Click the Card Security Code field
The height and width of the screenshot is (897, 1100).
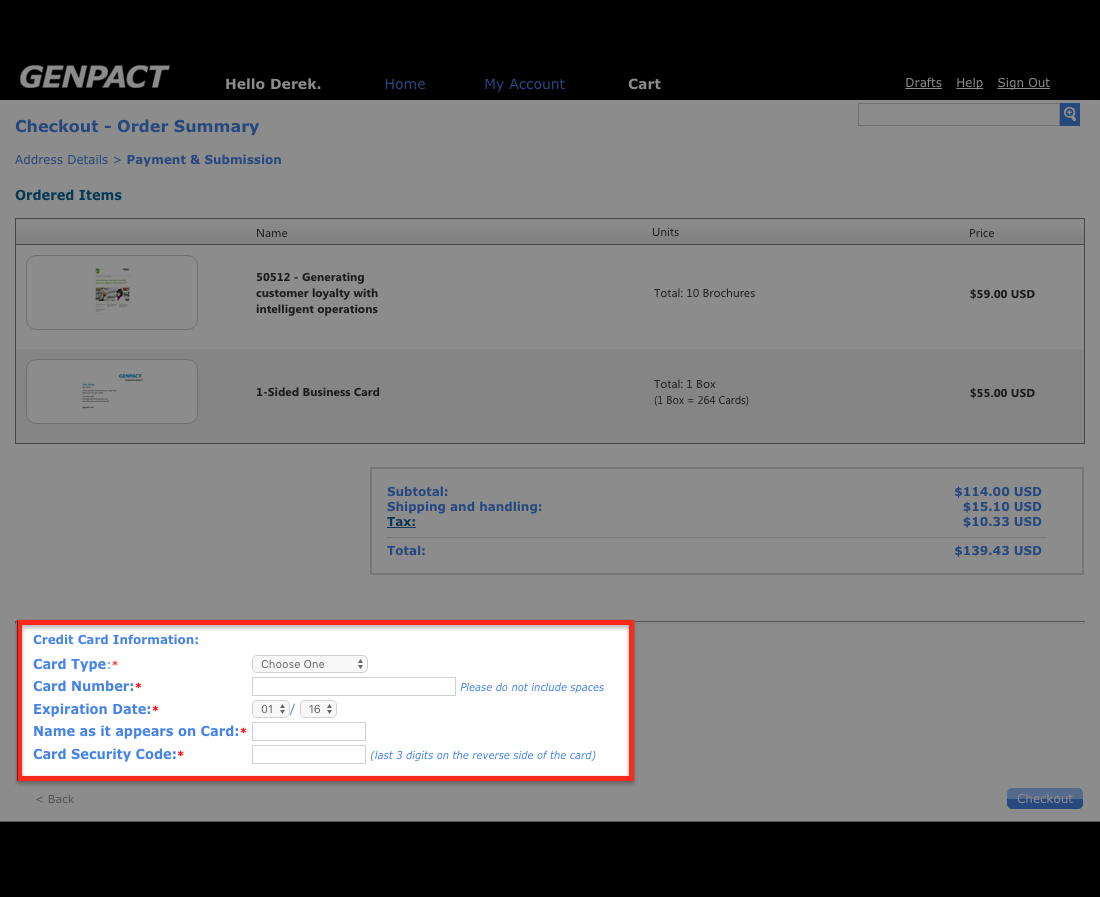[309, 755]
